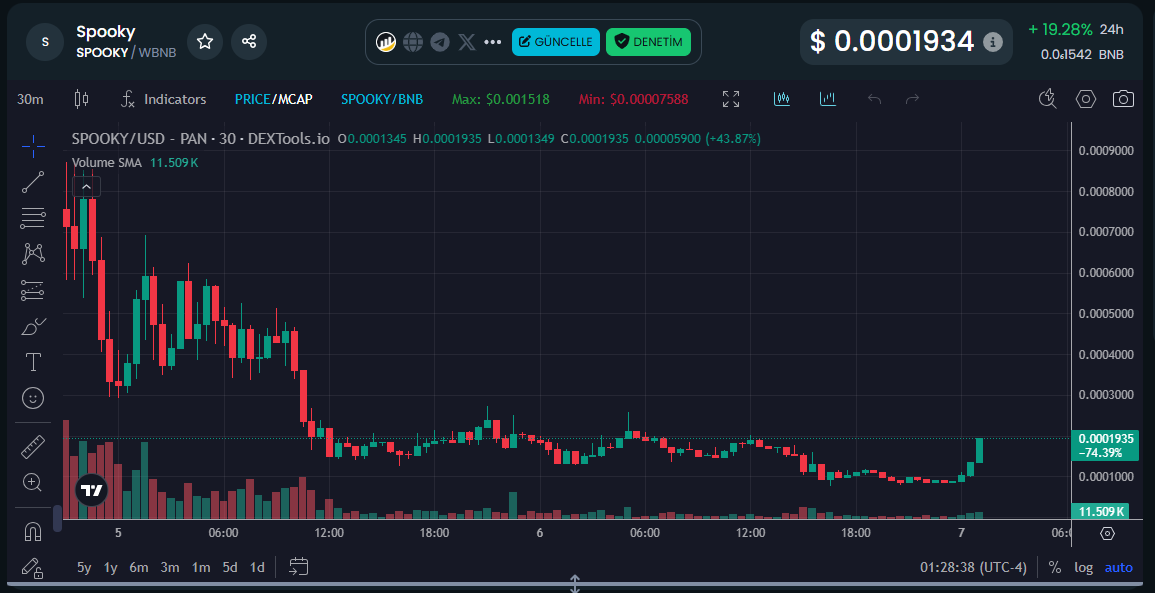Set range to 1m

[x=201, y=567]
